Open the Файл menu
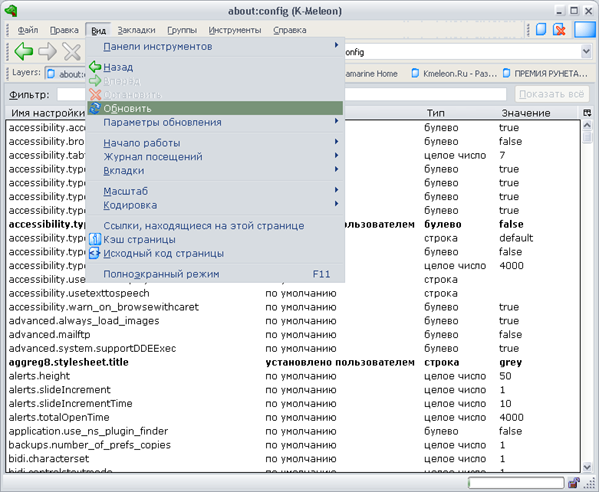The width and height of the screenshot is (599, 492). click(x=28, y=30)
